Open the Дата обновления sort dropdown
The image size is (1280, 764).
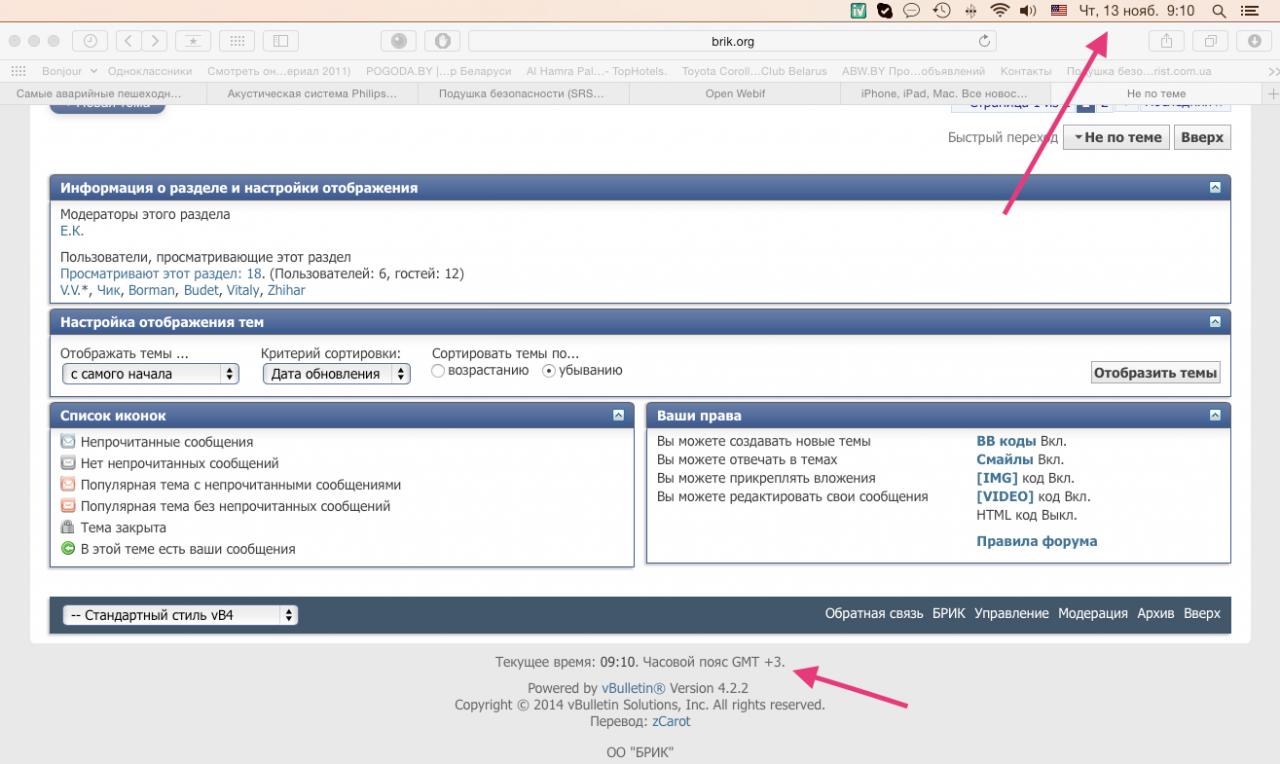click(x=336, y=374)
